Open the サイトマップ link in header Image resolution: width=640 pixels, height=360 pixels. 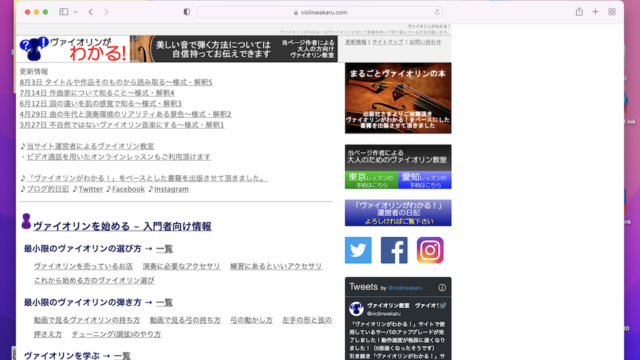pyautogui.click(x=387, y=42)
